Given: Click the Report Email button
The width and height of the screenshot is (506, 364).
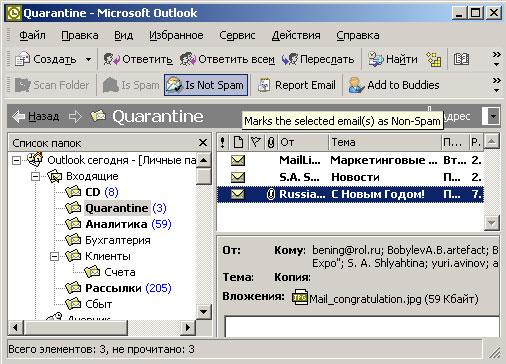Looking at the screenshot, I should click(x=297, y=85).
